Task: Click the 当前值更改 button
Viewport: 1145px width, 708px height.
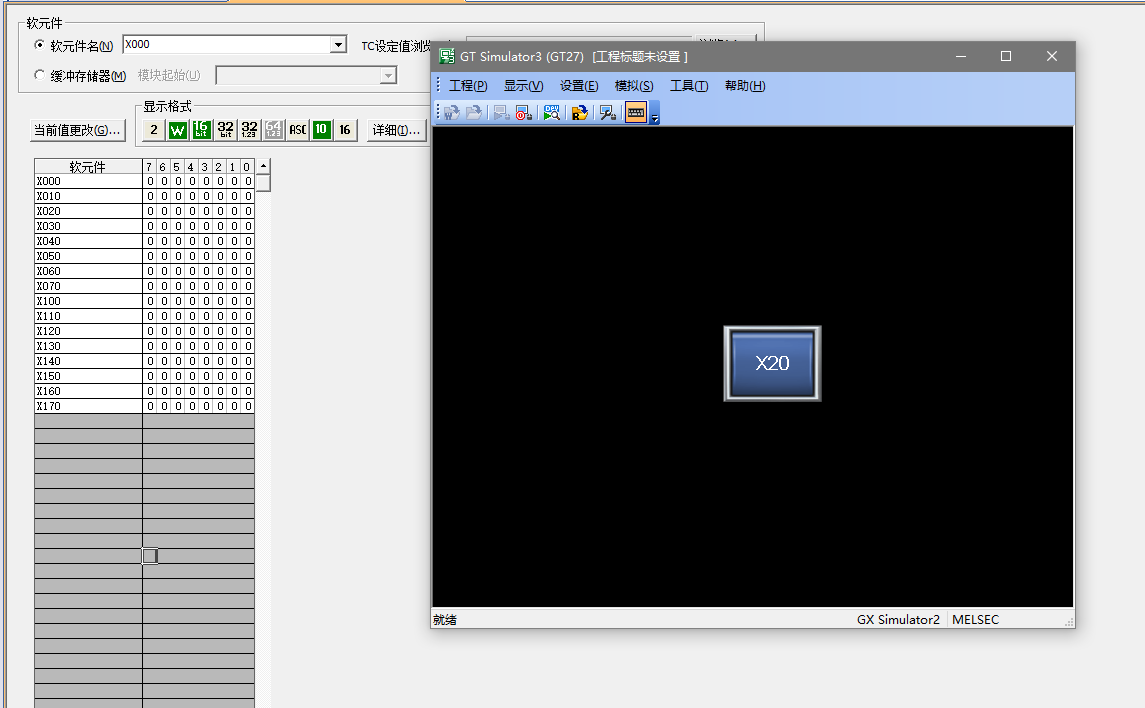Action: pyautogui.click(x=77, y=130)
